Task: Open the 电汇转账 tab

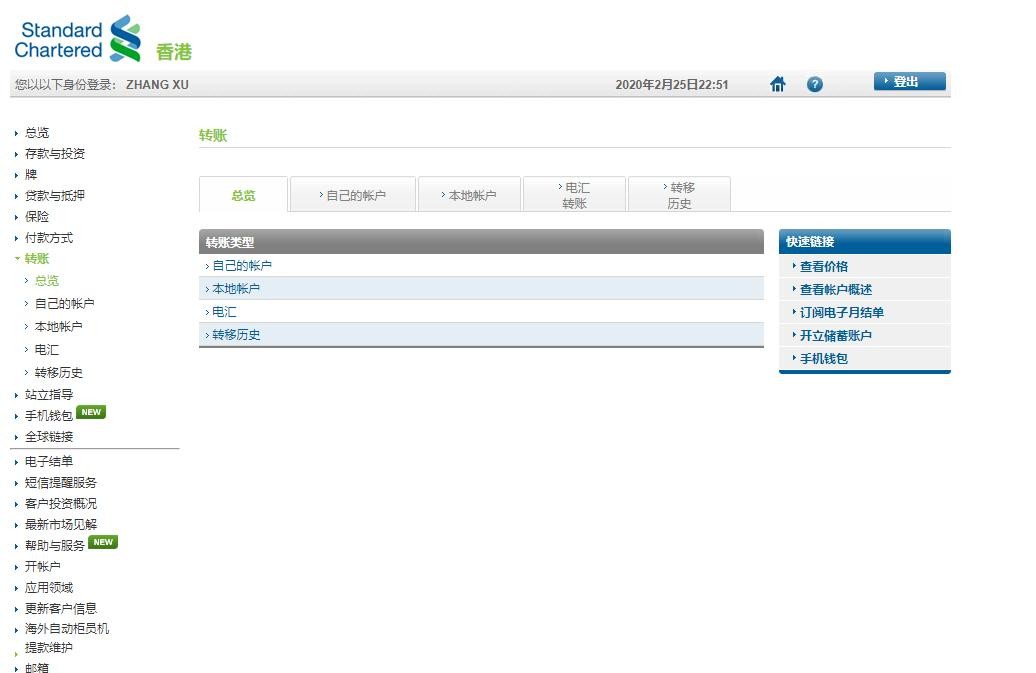Action: point(574,195)
